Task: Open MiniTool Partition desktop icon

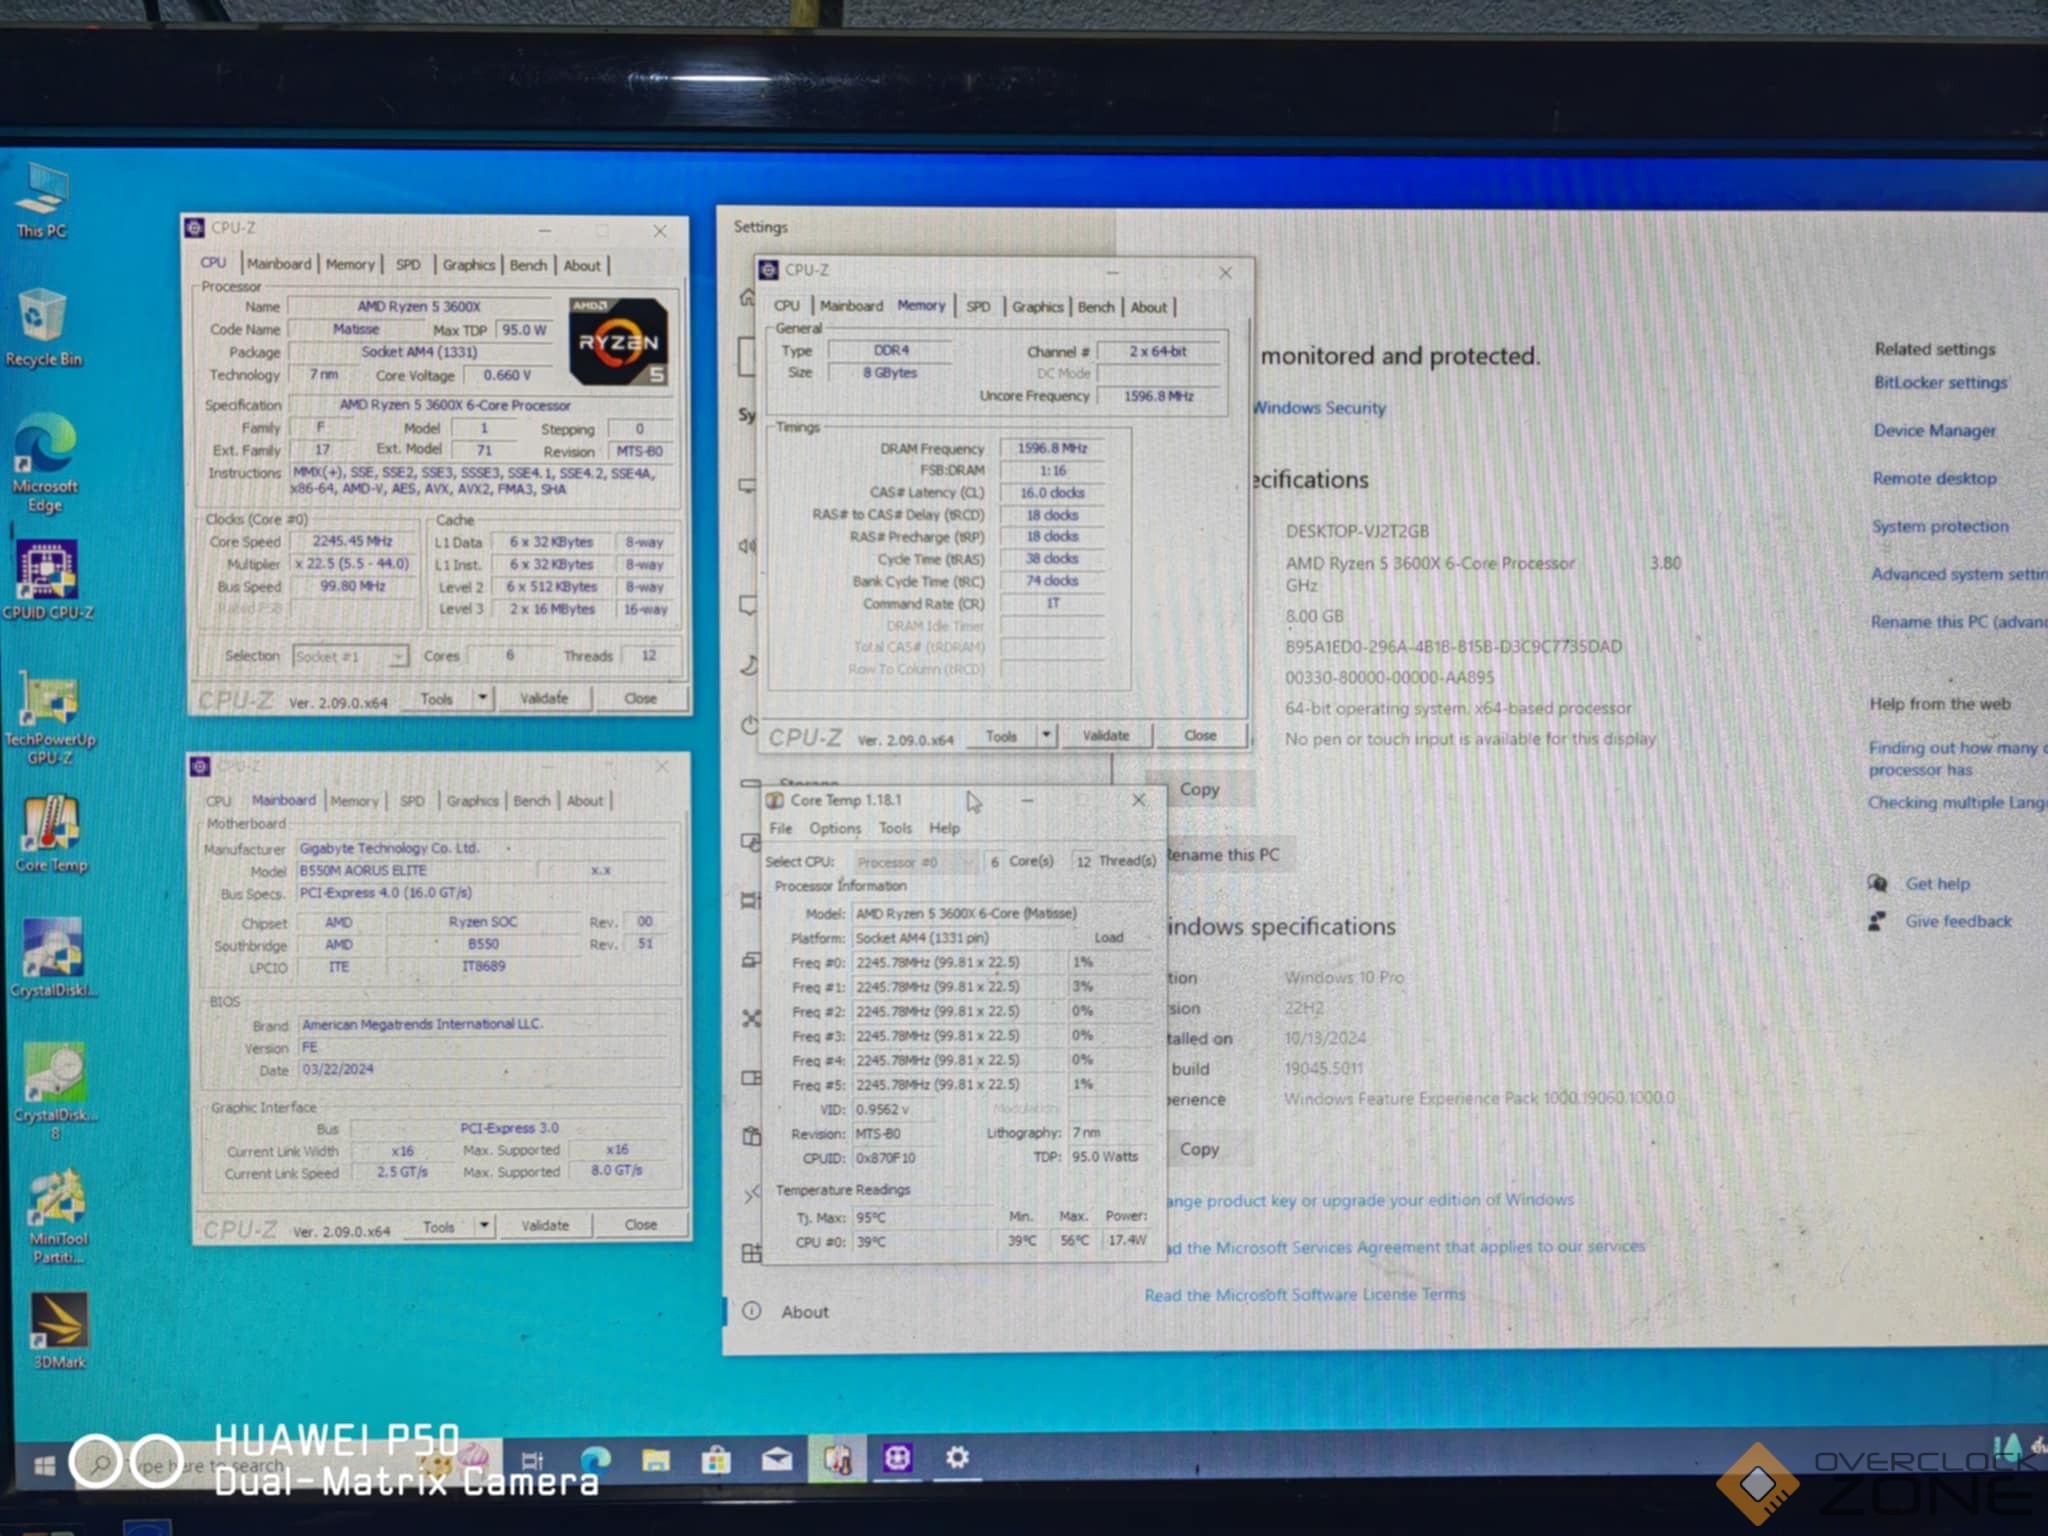Action: 58,1199
